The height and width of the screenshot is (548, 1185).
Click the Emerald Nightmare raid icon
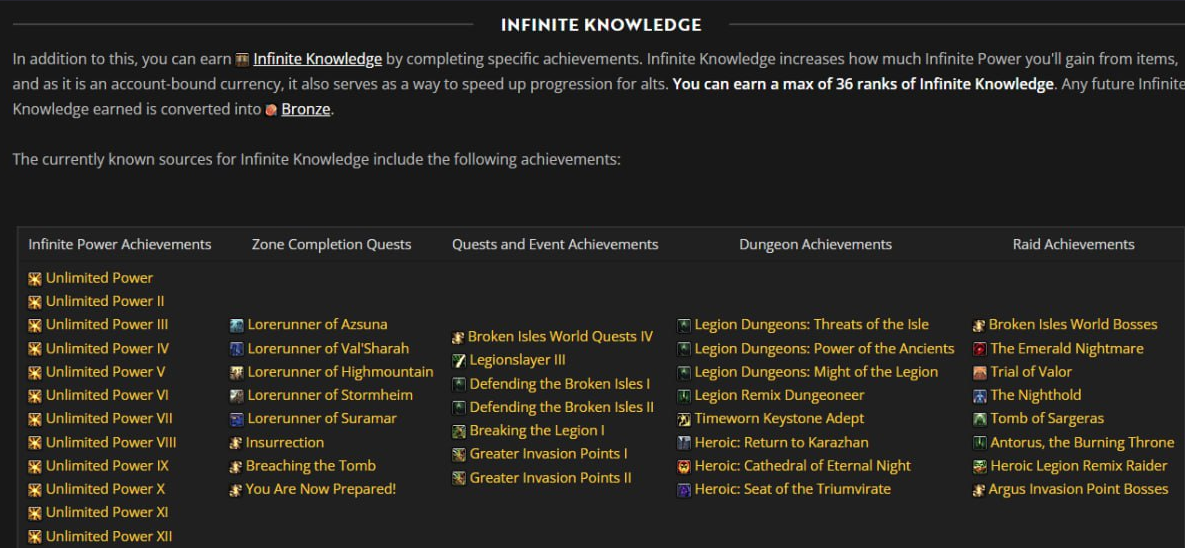pos(980,349)
